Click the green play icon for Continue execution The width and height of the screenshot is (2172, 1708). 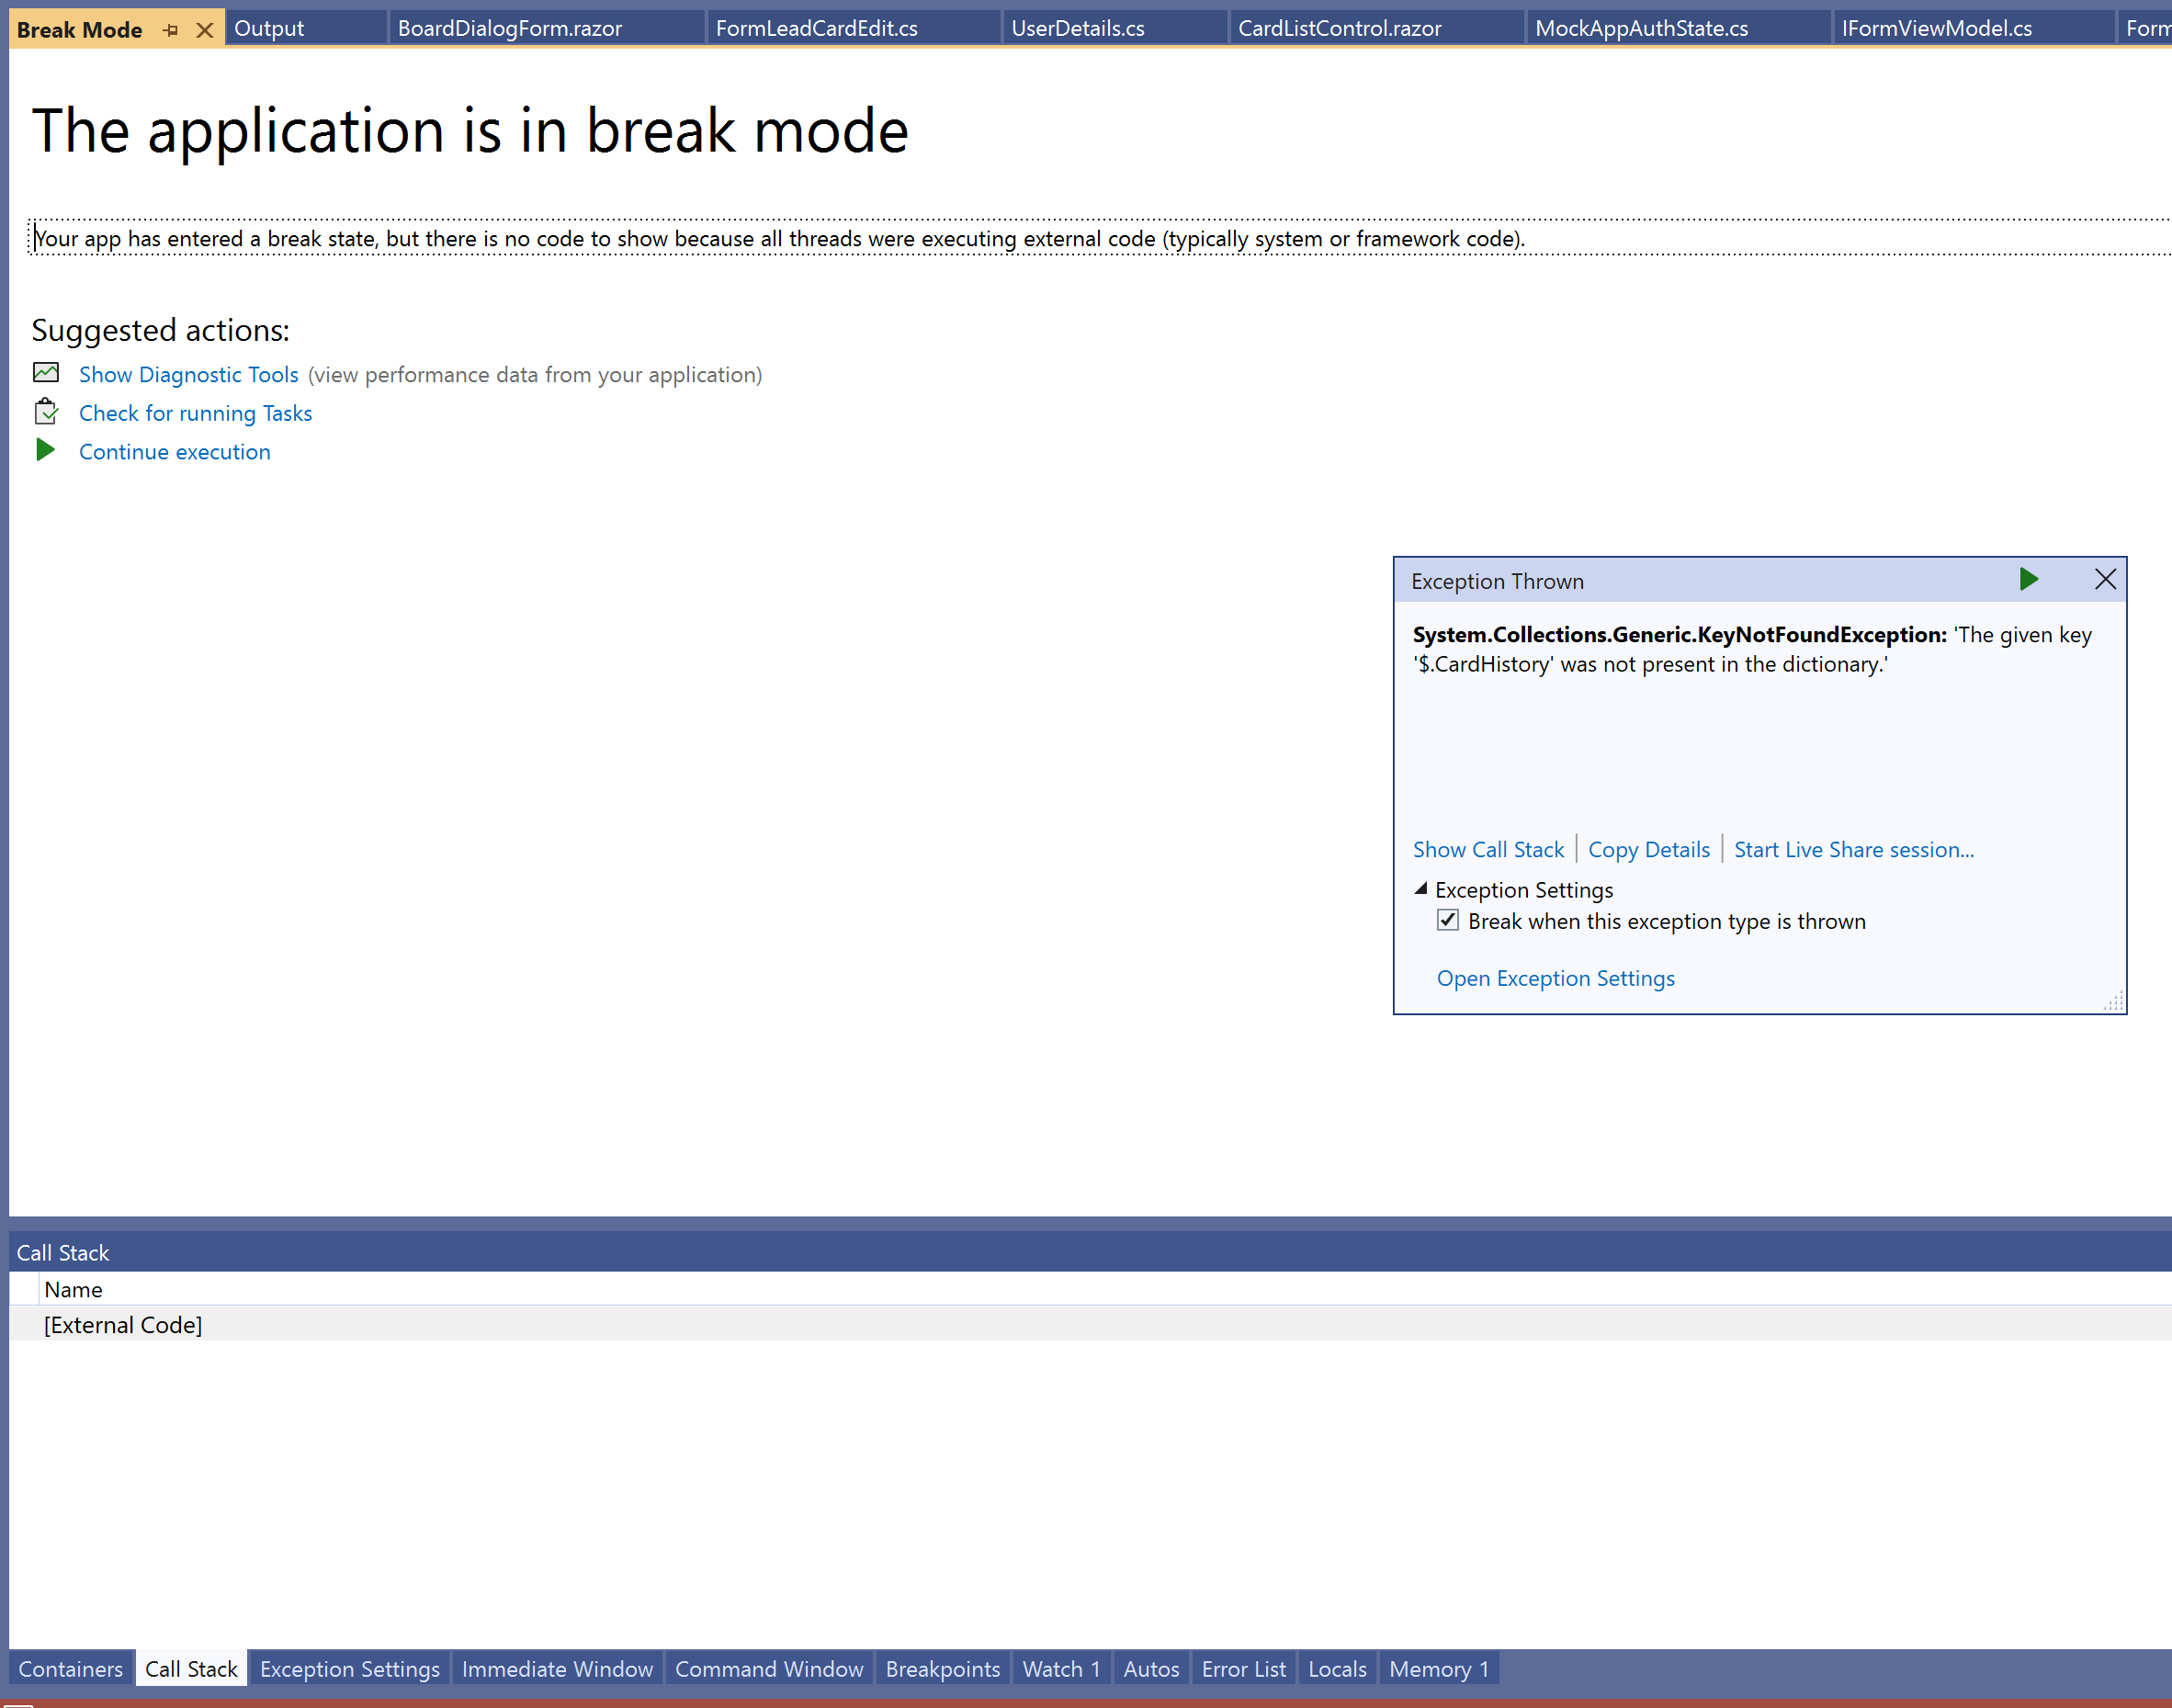[x=46, y=450]
